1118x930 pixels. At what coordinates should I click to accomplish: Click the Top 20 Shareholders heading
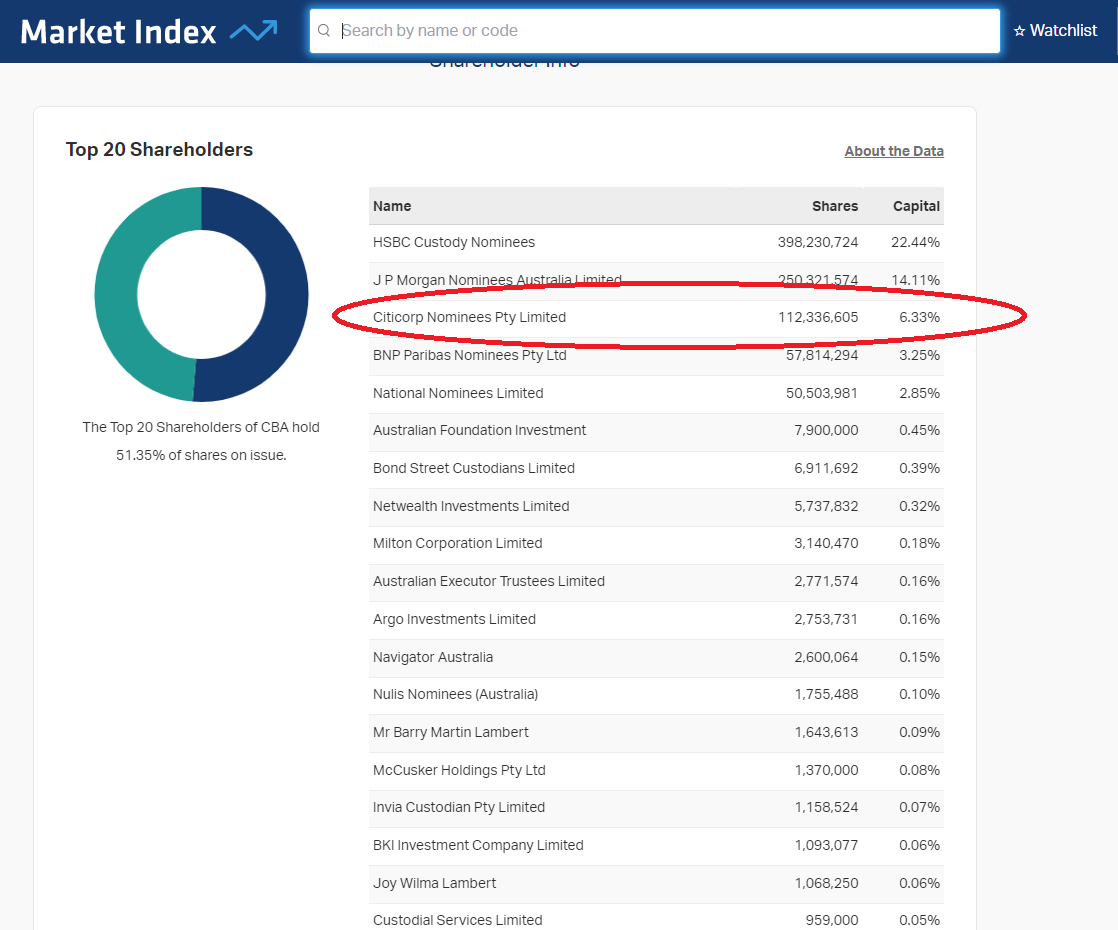tap(159, 150)
